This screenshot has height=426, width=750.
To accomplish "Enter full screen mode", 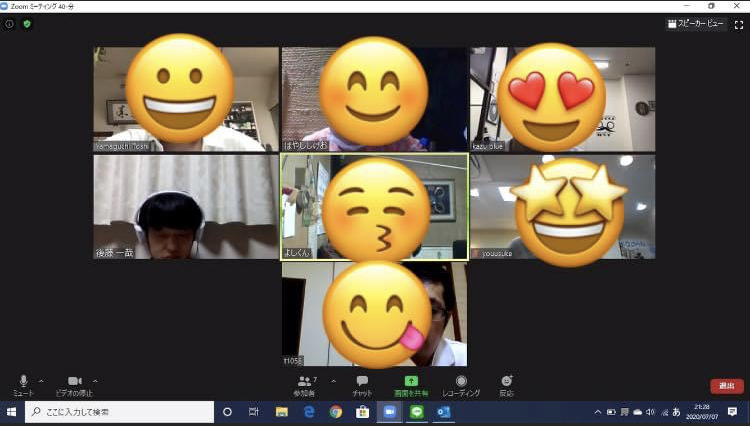I will click(739, 24).
